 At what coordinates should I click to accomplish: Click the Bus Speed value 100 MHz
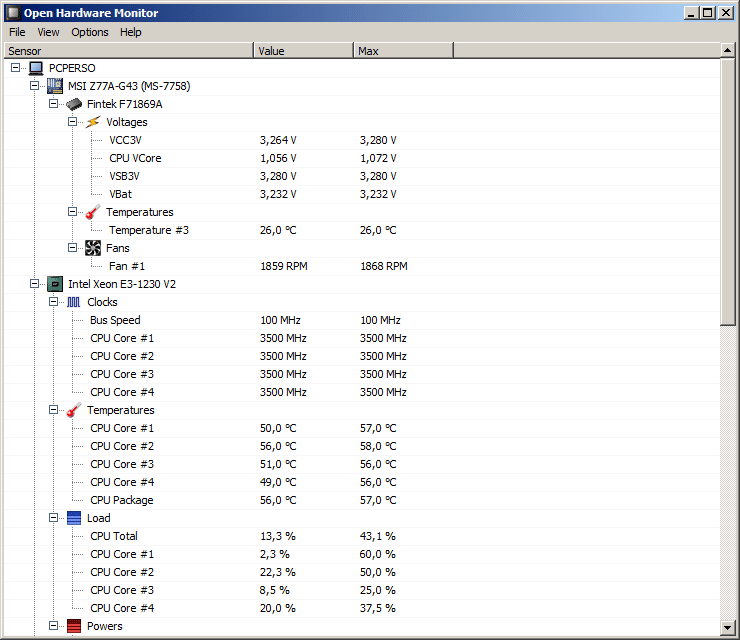click(x=280, y=320)
